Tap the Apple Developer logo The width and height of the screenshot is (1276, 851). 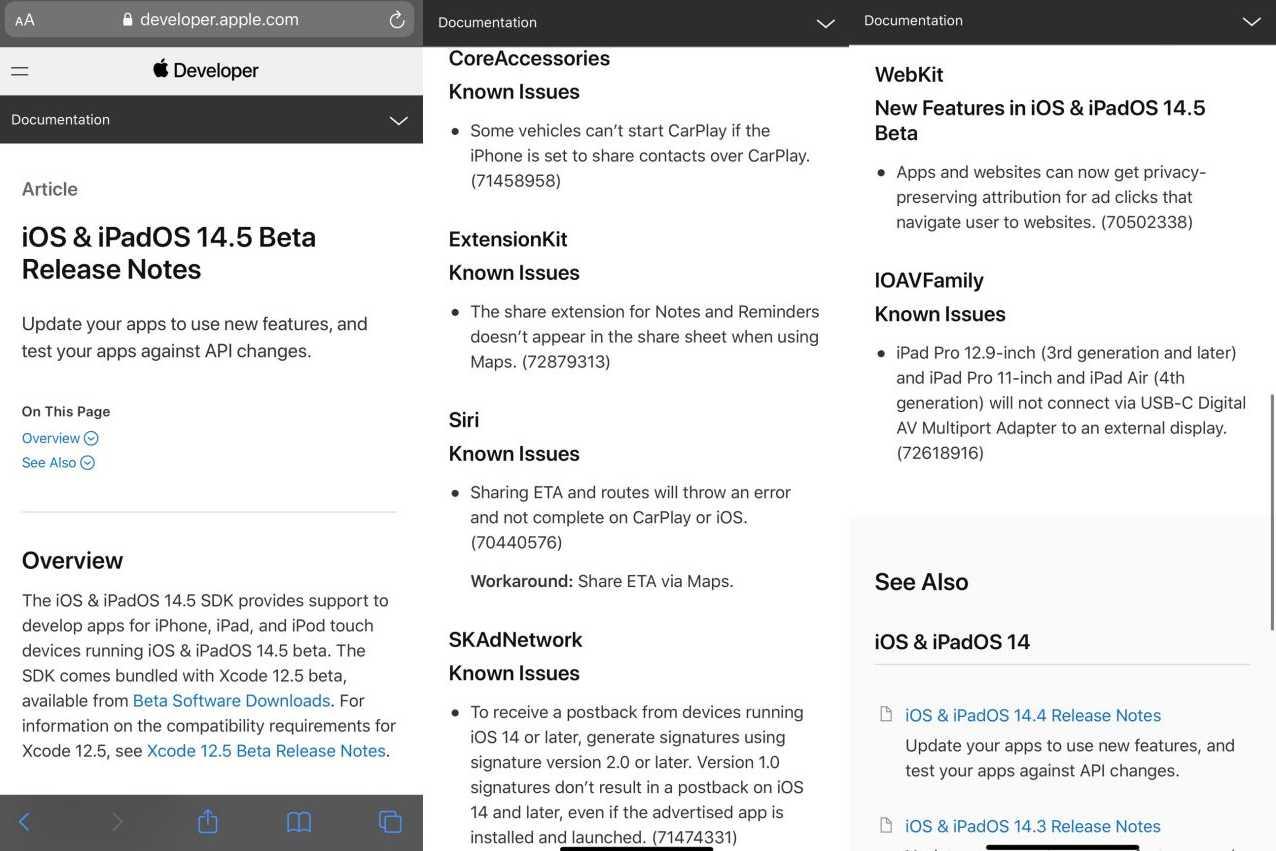click(206, 70)
